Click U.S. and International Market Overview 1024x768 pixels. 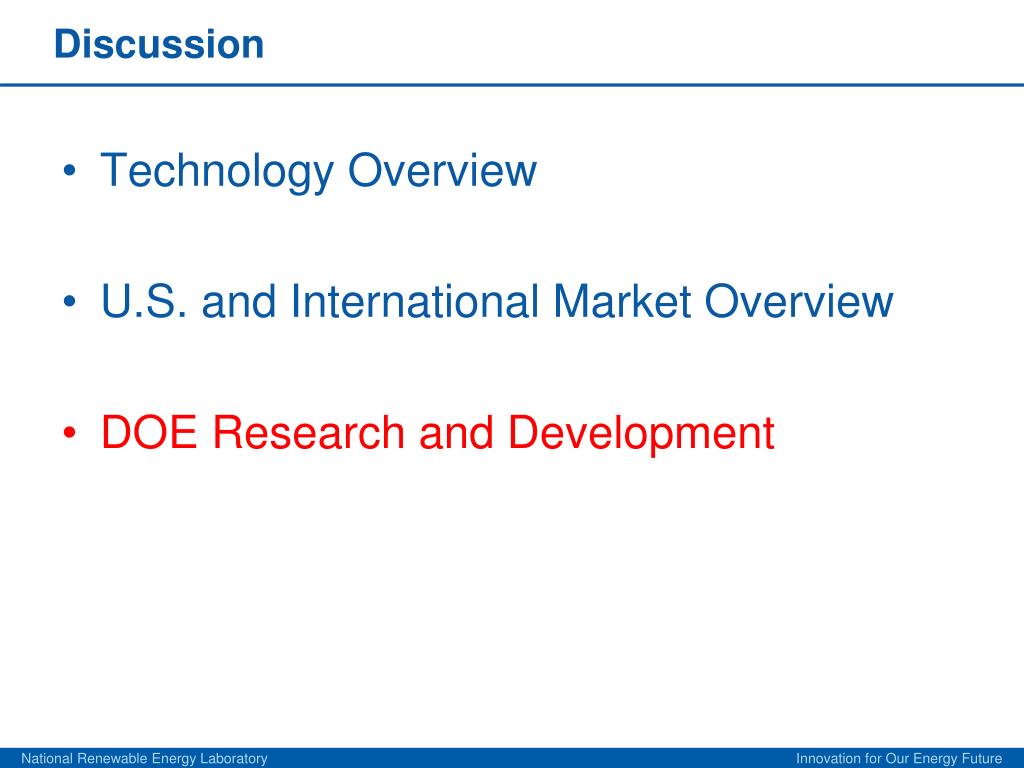496,301
